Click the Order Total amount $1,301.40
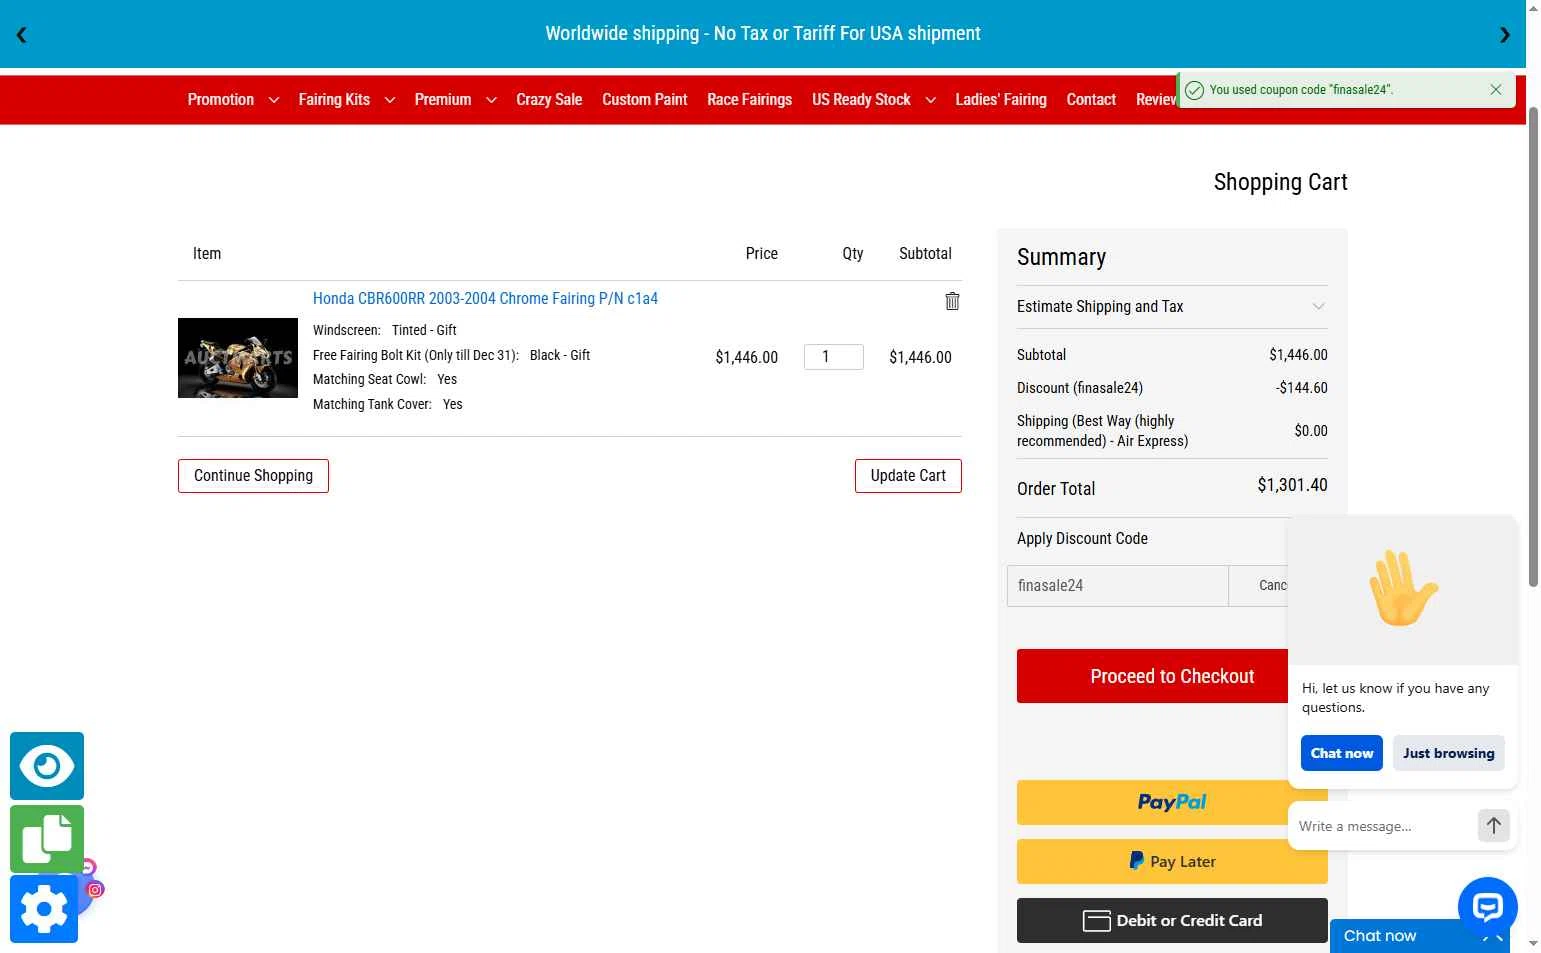Image resolution: width=1541 pixels, height=953 pixels. pos(1292,485)
